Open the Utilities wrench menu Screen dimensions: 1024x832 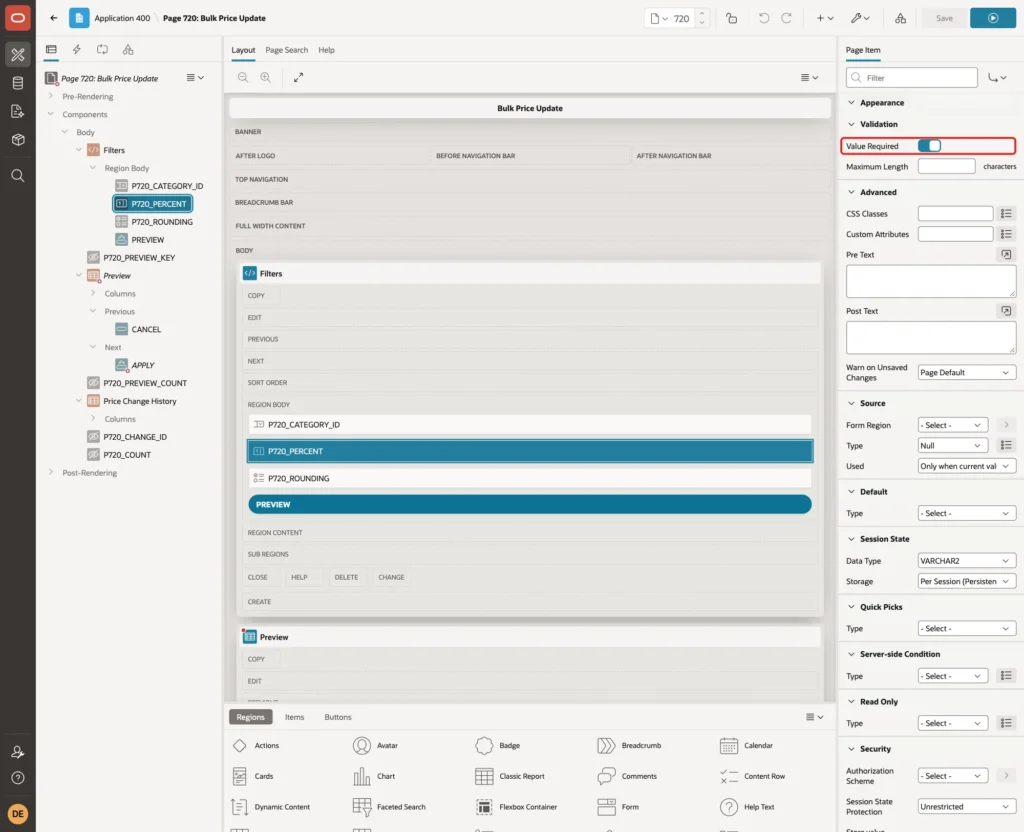(859, 18)
